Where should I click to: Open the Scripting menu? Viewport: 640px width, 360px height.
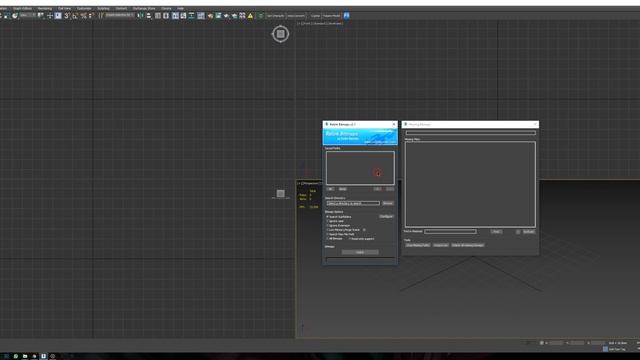pyautogui.click(x=103, y=8)
